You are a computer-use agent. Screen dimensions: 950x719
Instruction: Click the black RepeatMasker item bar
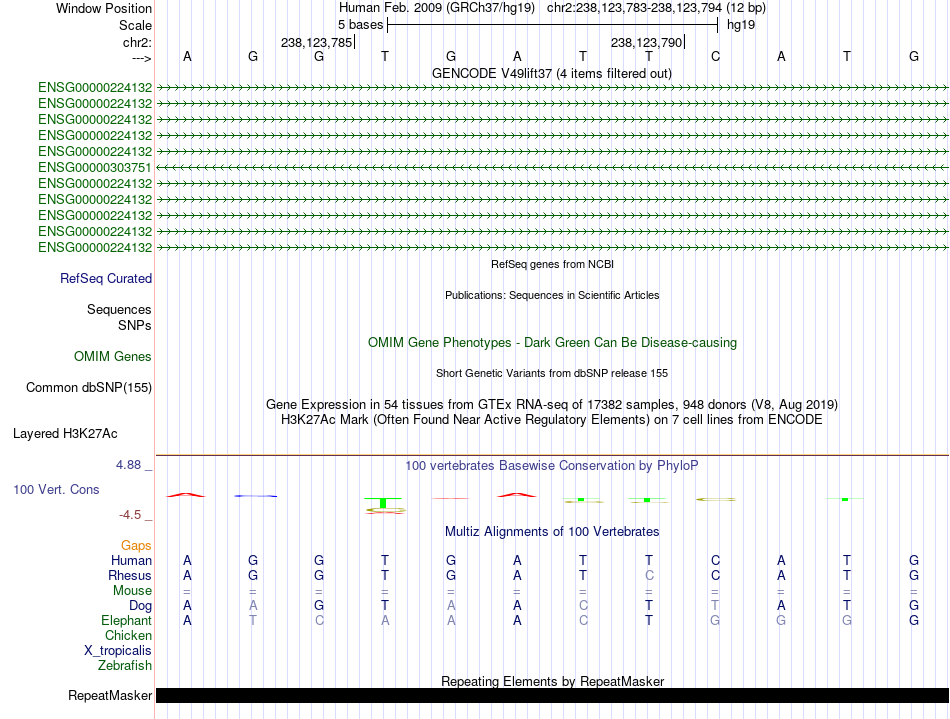[x=552, y=695]
